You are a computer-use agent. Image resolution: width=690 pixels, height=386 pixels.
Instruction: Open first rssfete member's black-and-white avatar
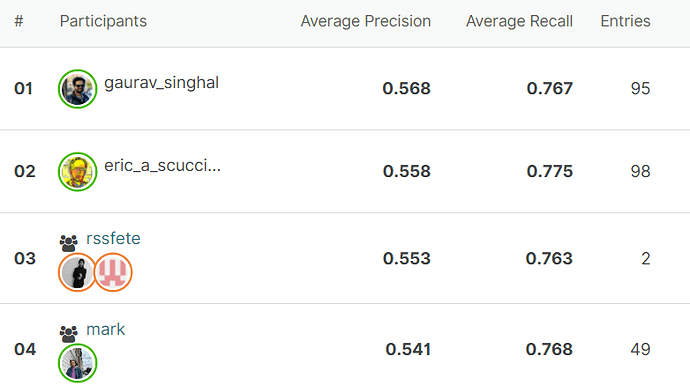coord(77,272)
